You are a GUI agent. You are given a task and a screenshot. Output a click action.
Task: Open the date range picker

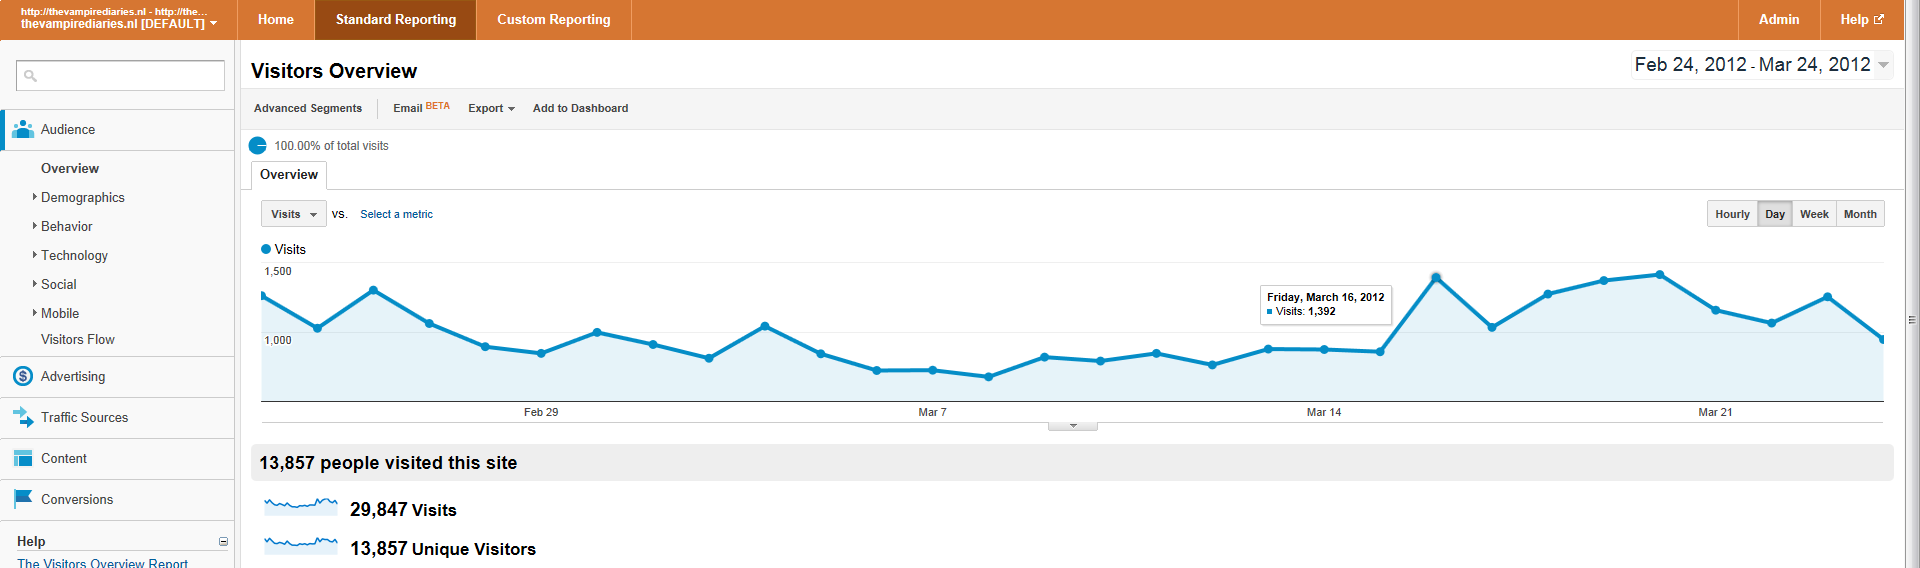point(1762,65)
